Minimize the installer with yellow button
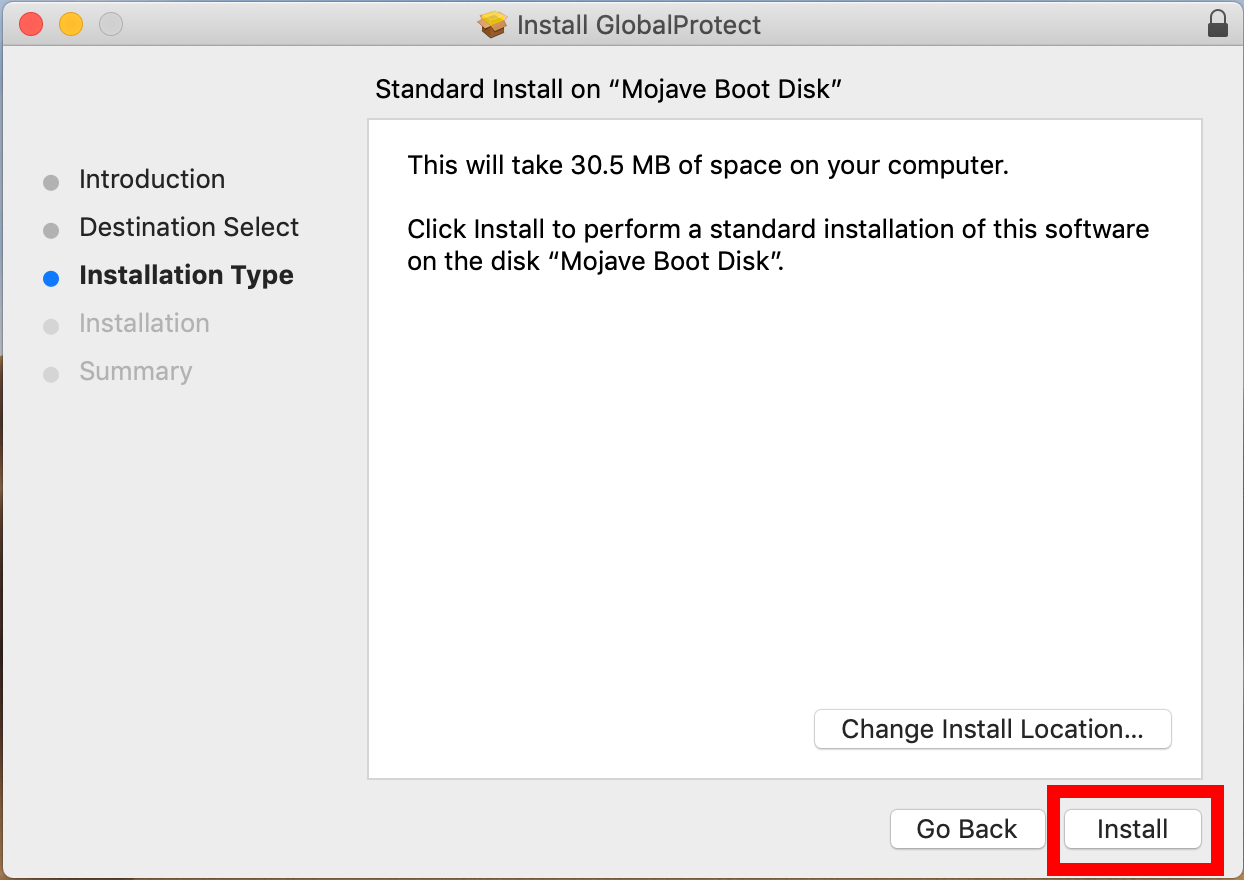 tap(71, 24)
